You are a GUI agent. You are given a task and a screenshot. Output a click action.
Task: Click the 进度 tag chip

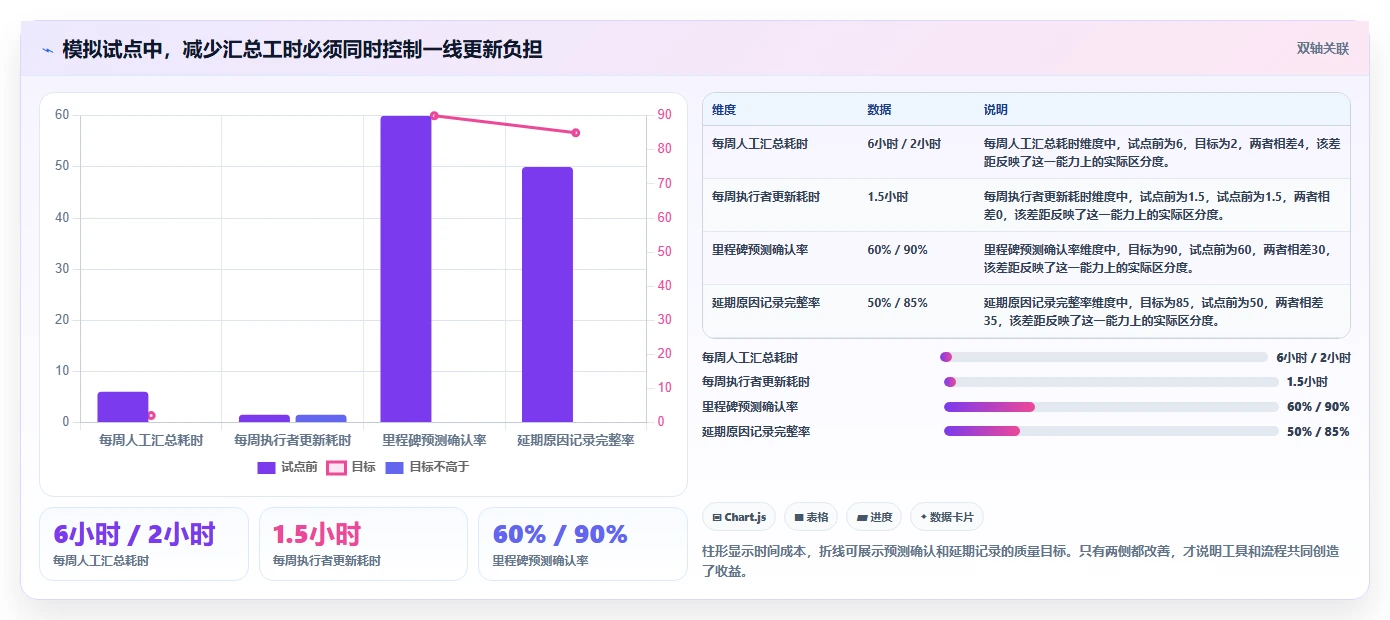(874, 517)
